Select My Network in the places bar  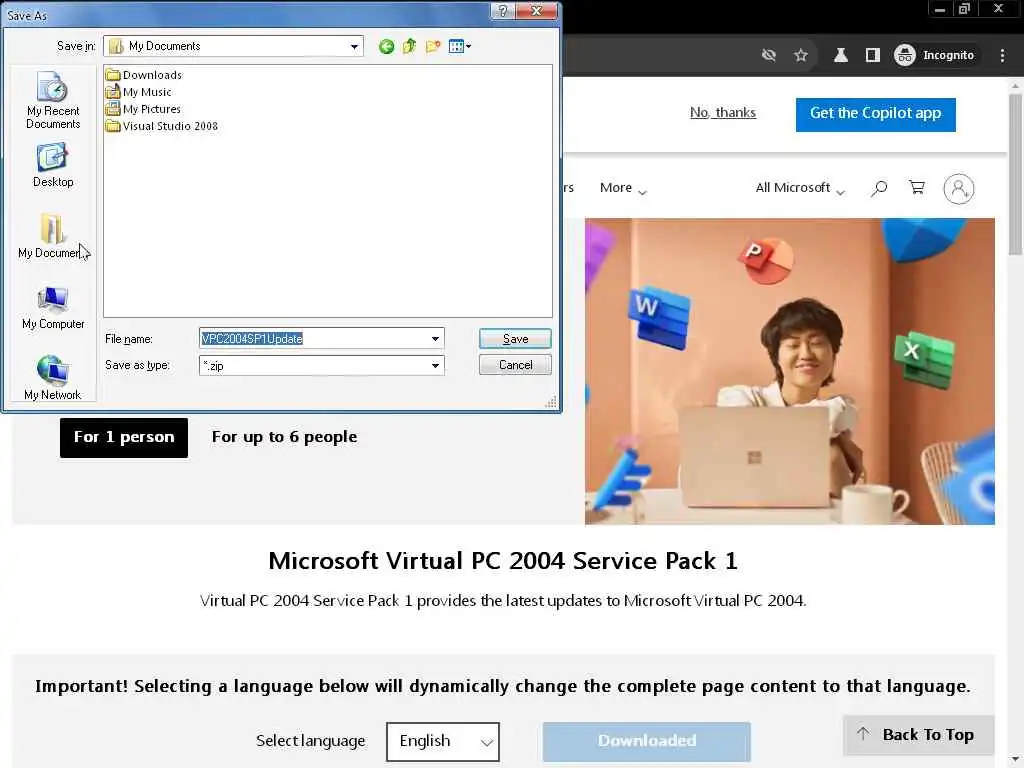point(52,378)
